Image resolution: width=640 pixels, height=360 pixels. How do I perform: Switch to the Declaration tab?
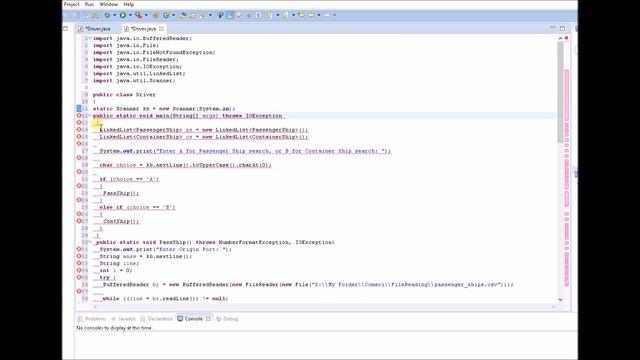pos(157,319)
